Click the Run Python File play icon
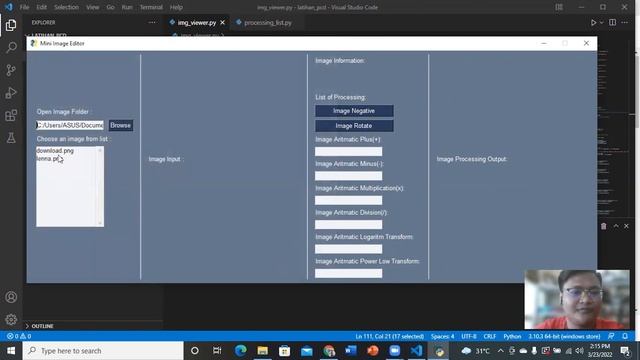Image resolution: width=640 pixels, height=360 pixels. (x=593, y=22)
